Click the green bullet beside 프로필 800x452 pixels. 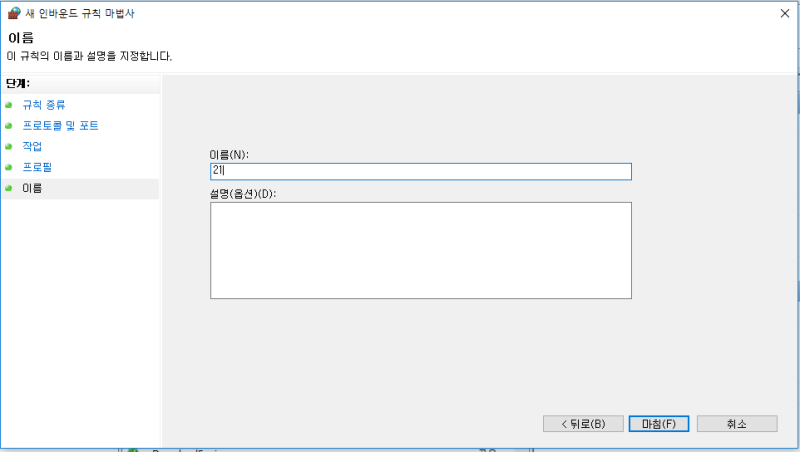pos(9,167)
